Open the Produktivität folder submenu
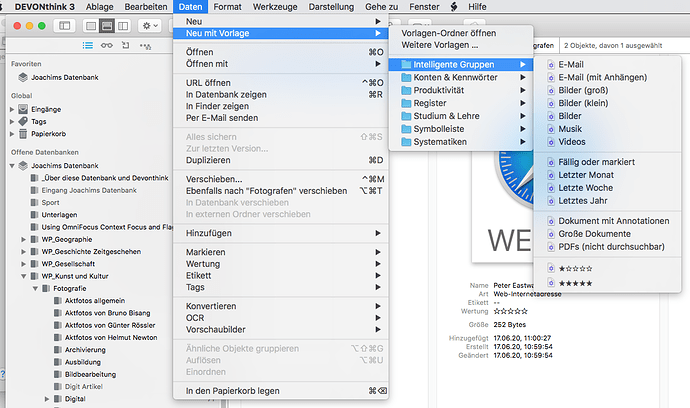 461,90
